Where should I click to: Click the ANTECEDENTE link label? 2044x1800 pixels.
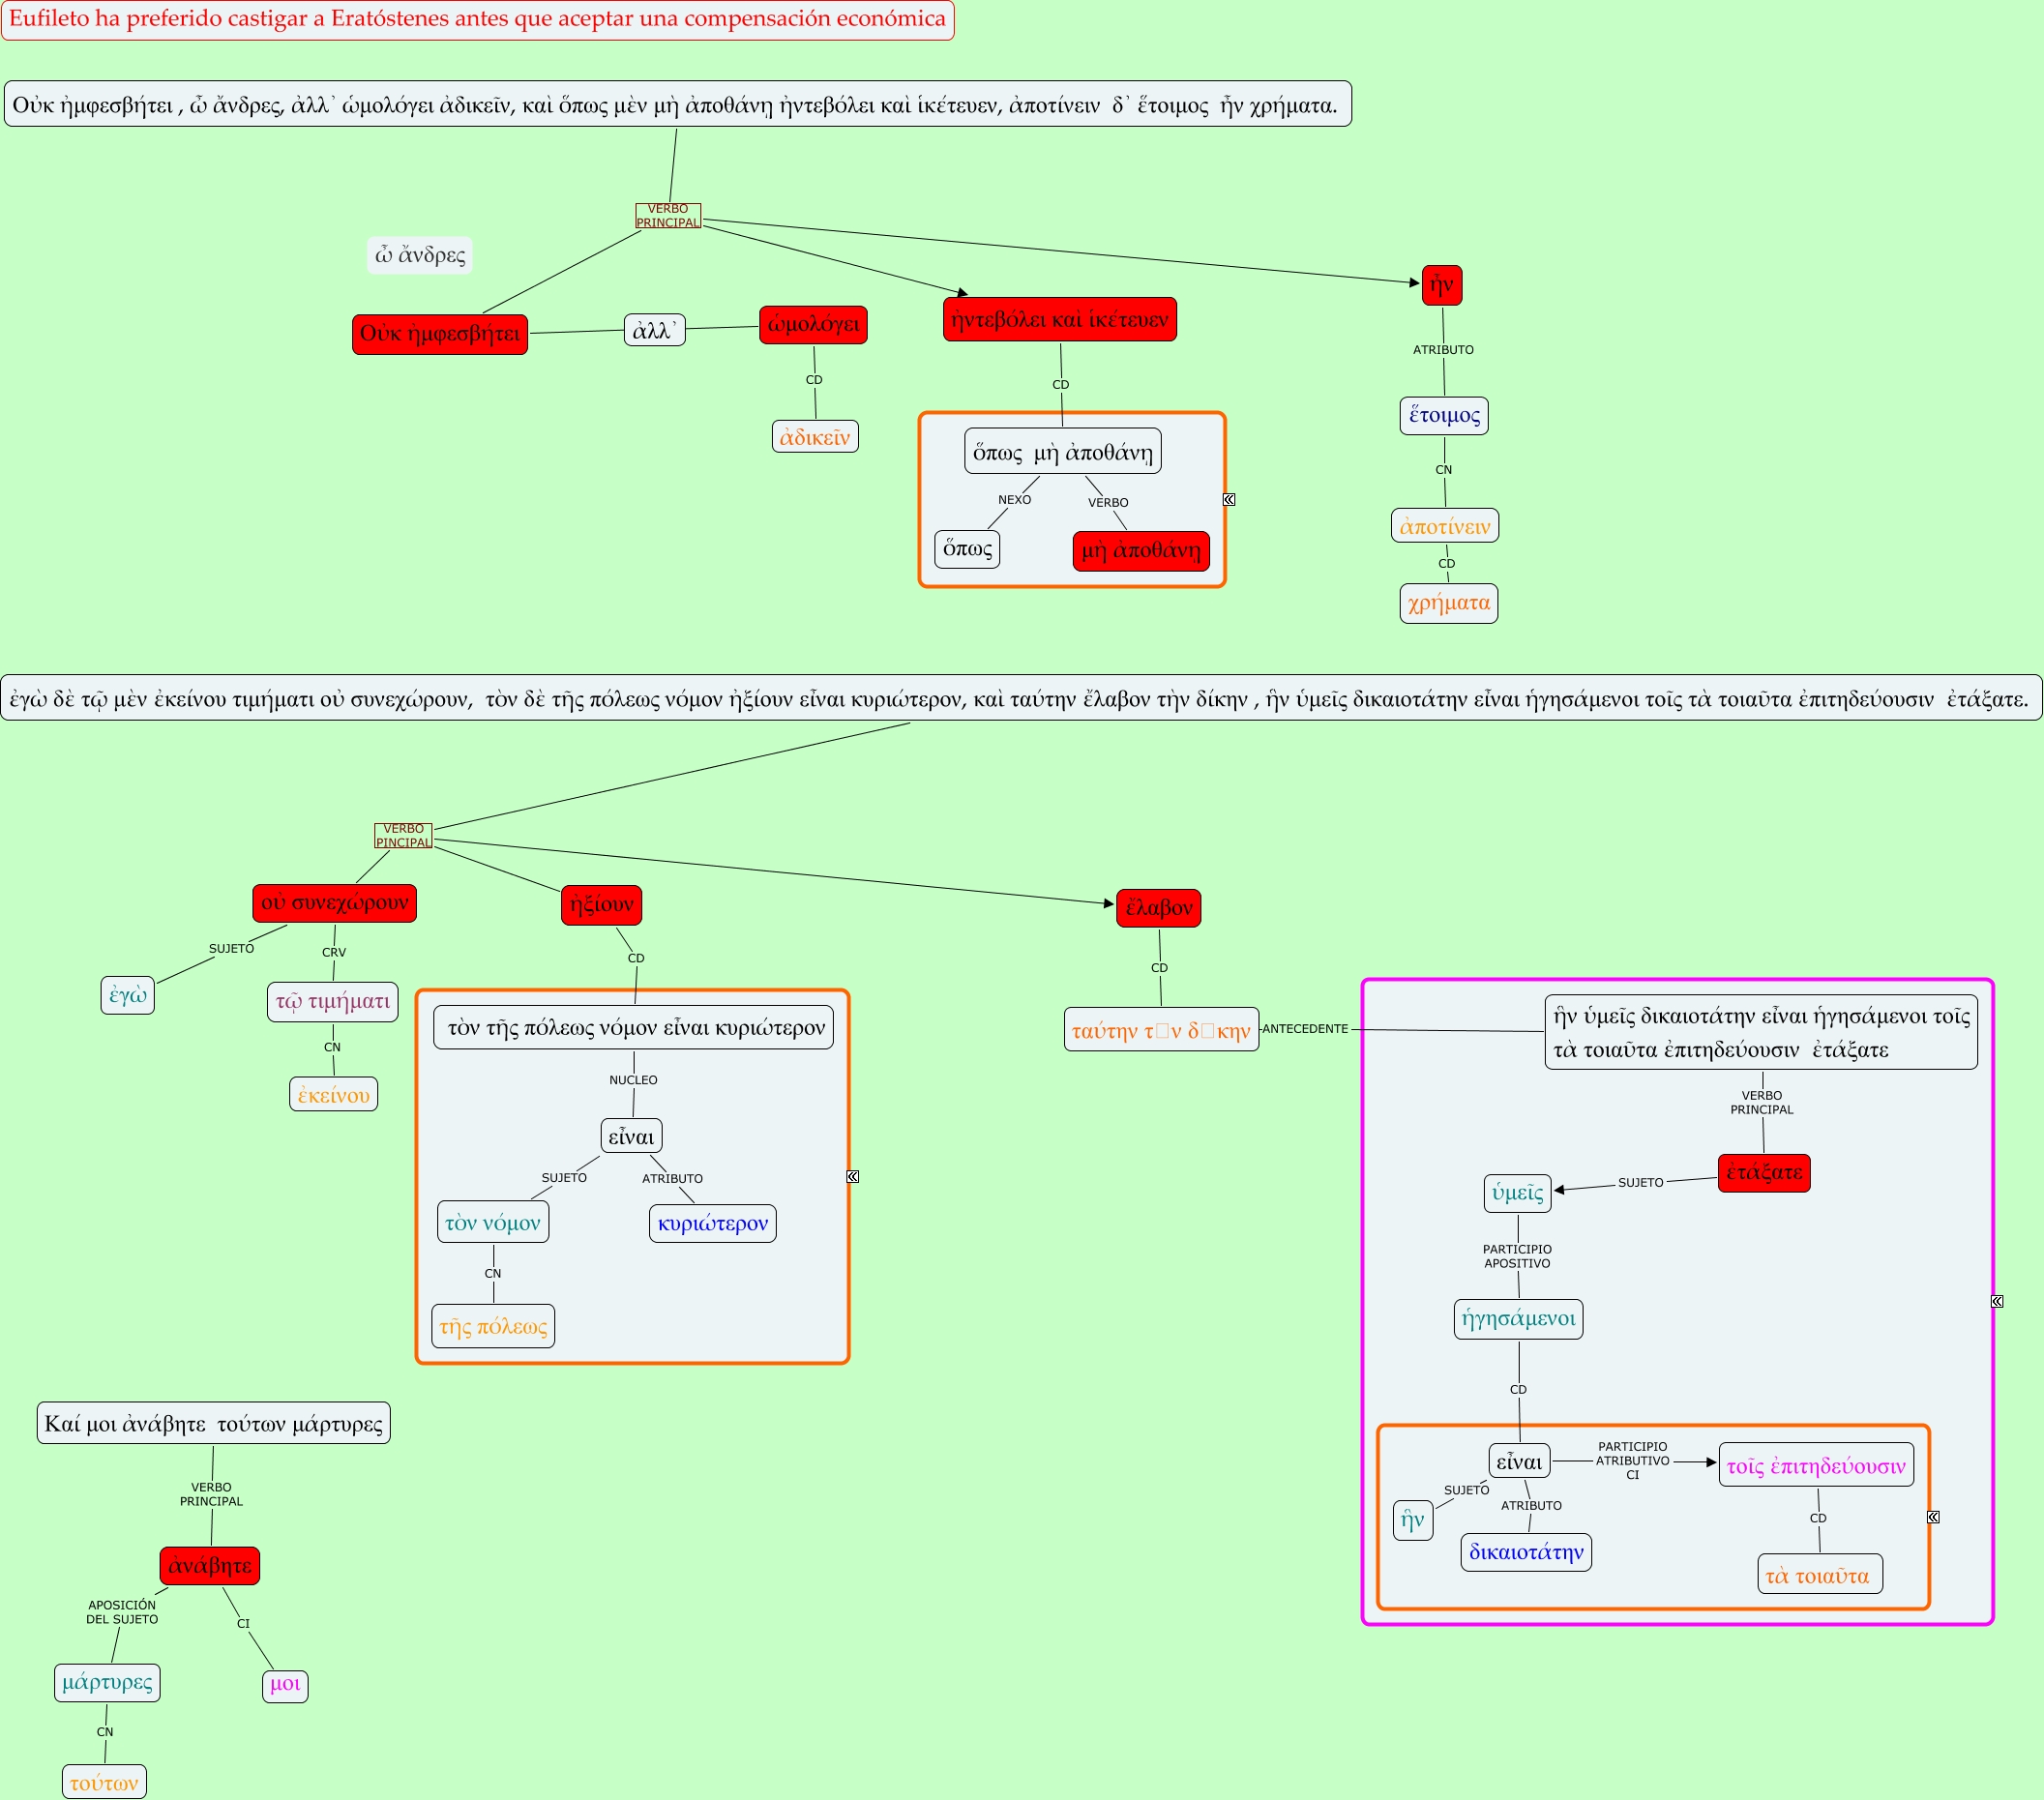pos(1305,1029)
